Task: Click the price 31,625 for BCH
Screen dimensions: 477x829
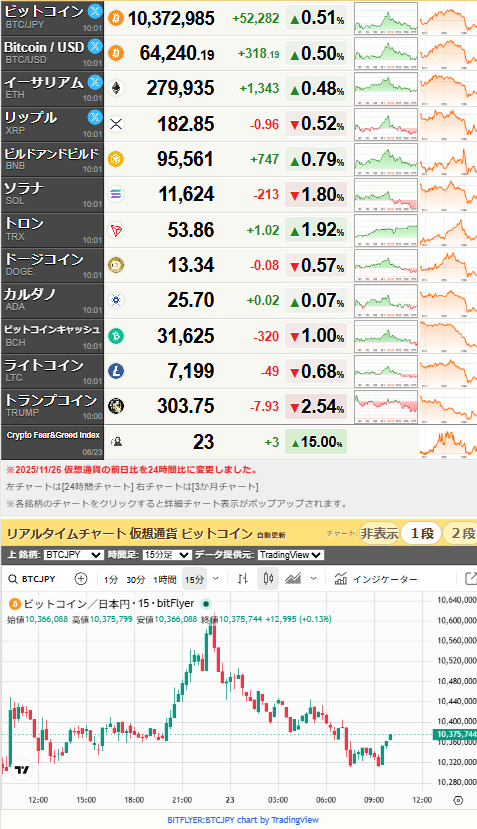Action: [186, 336]
